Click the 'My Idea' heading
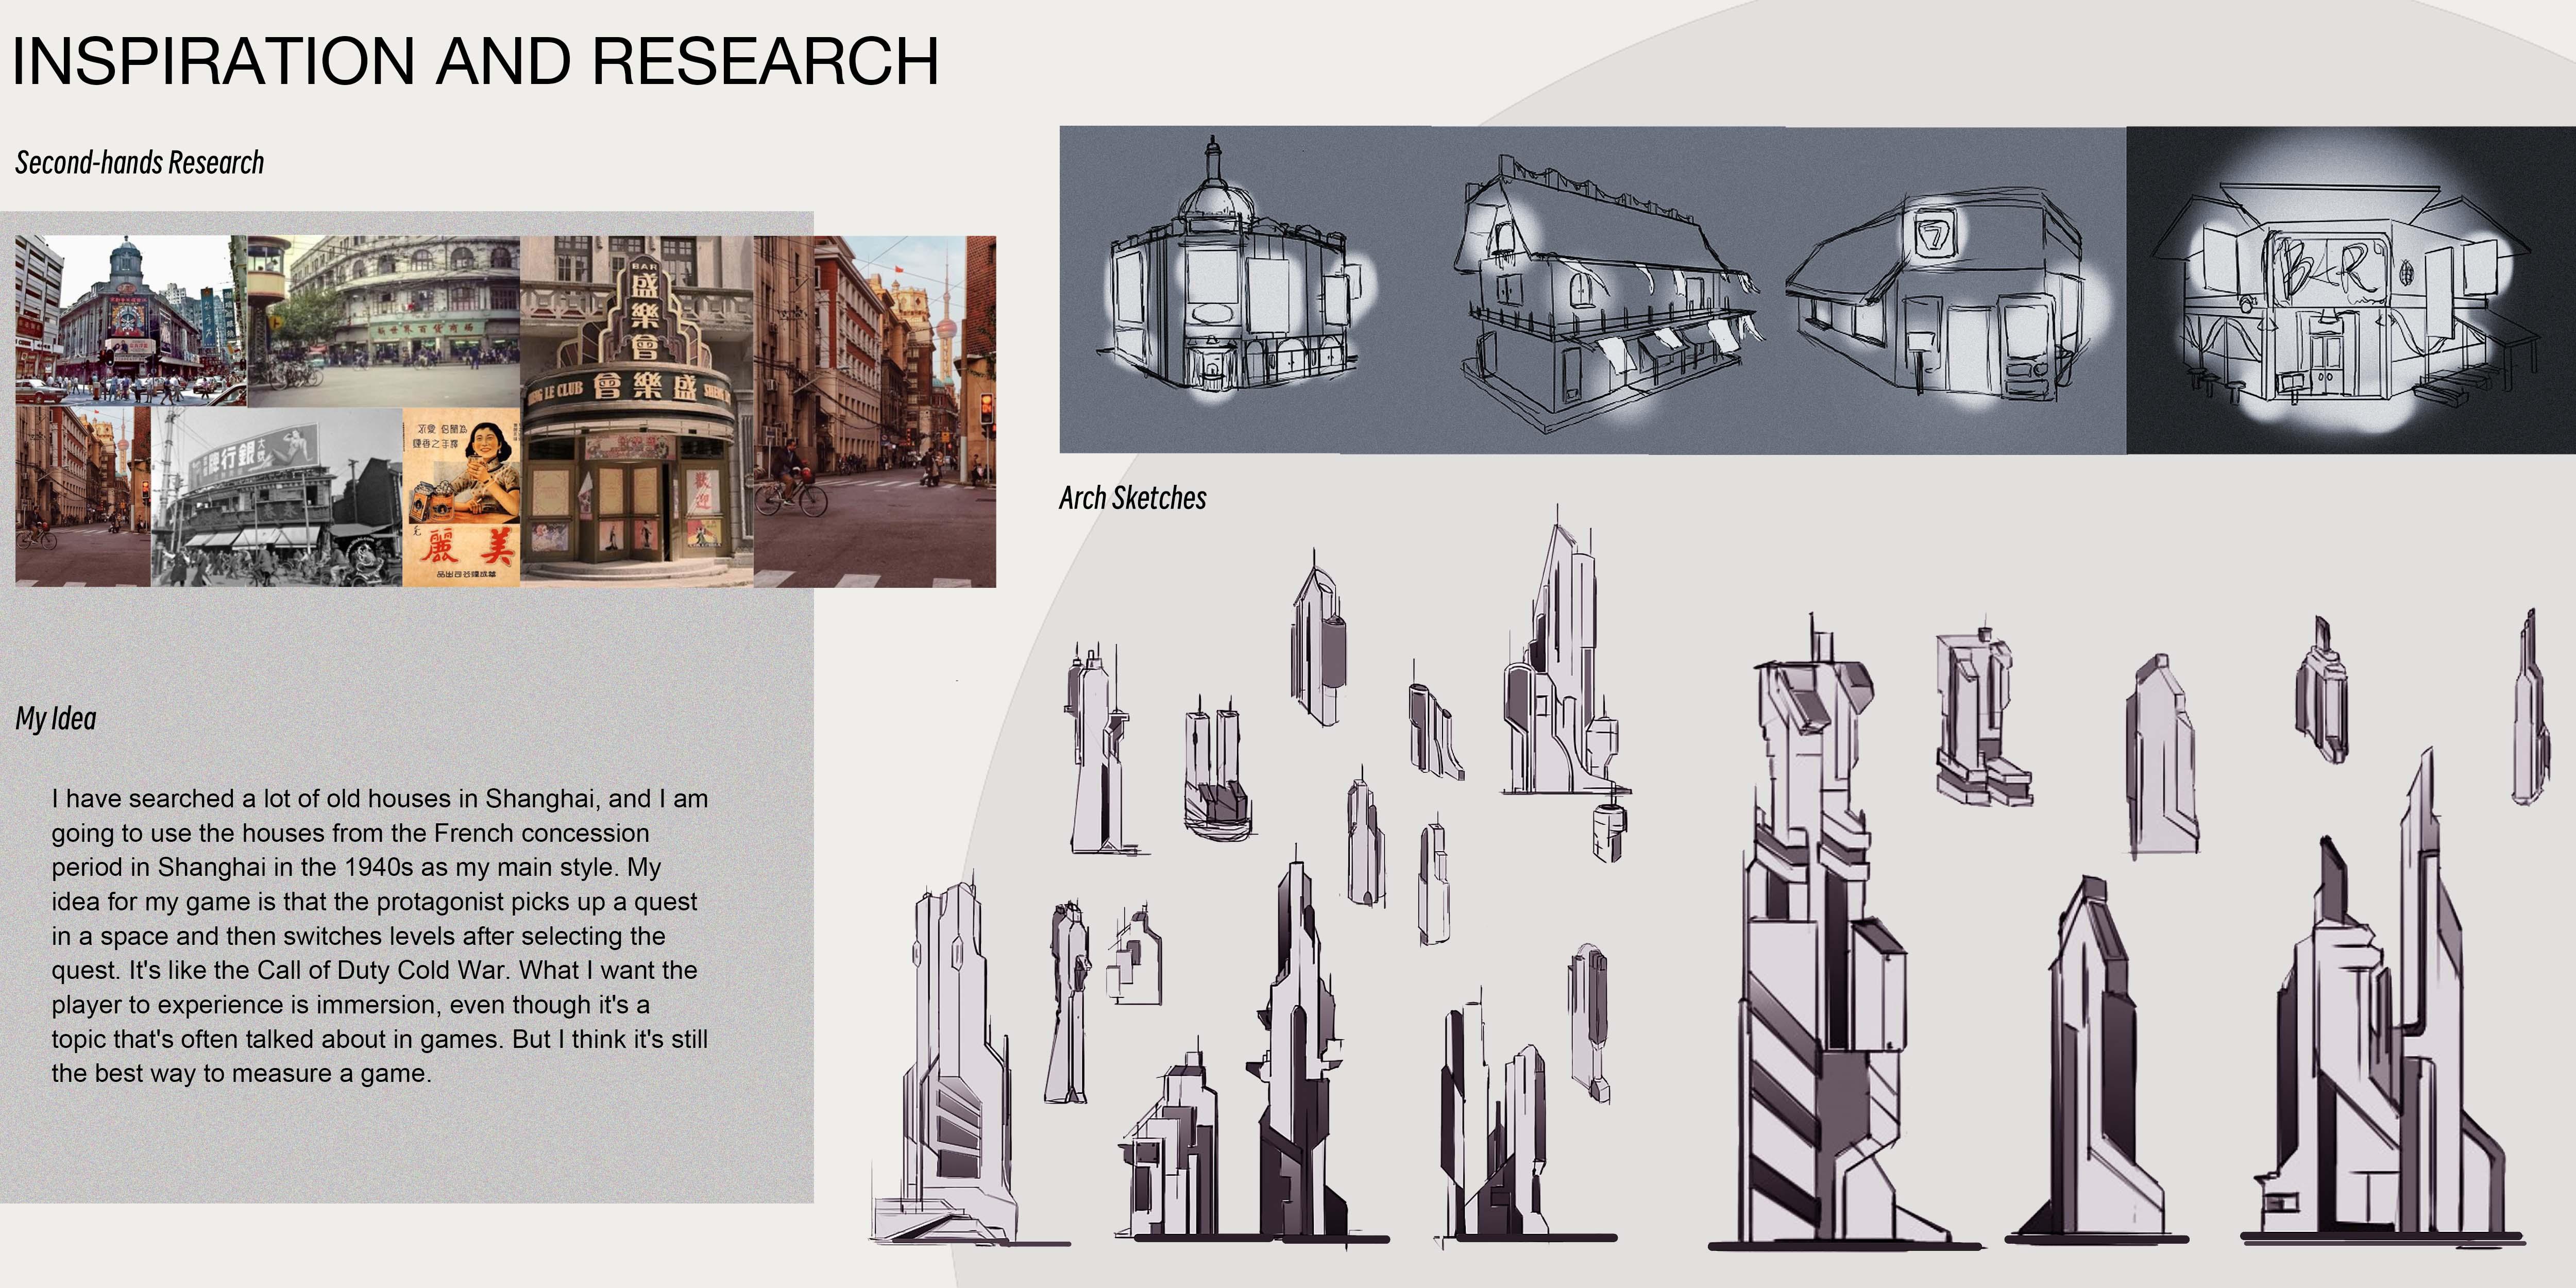The image size is (2576, 1288). (x=56, y=718)
